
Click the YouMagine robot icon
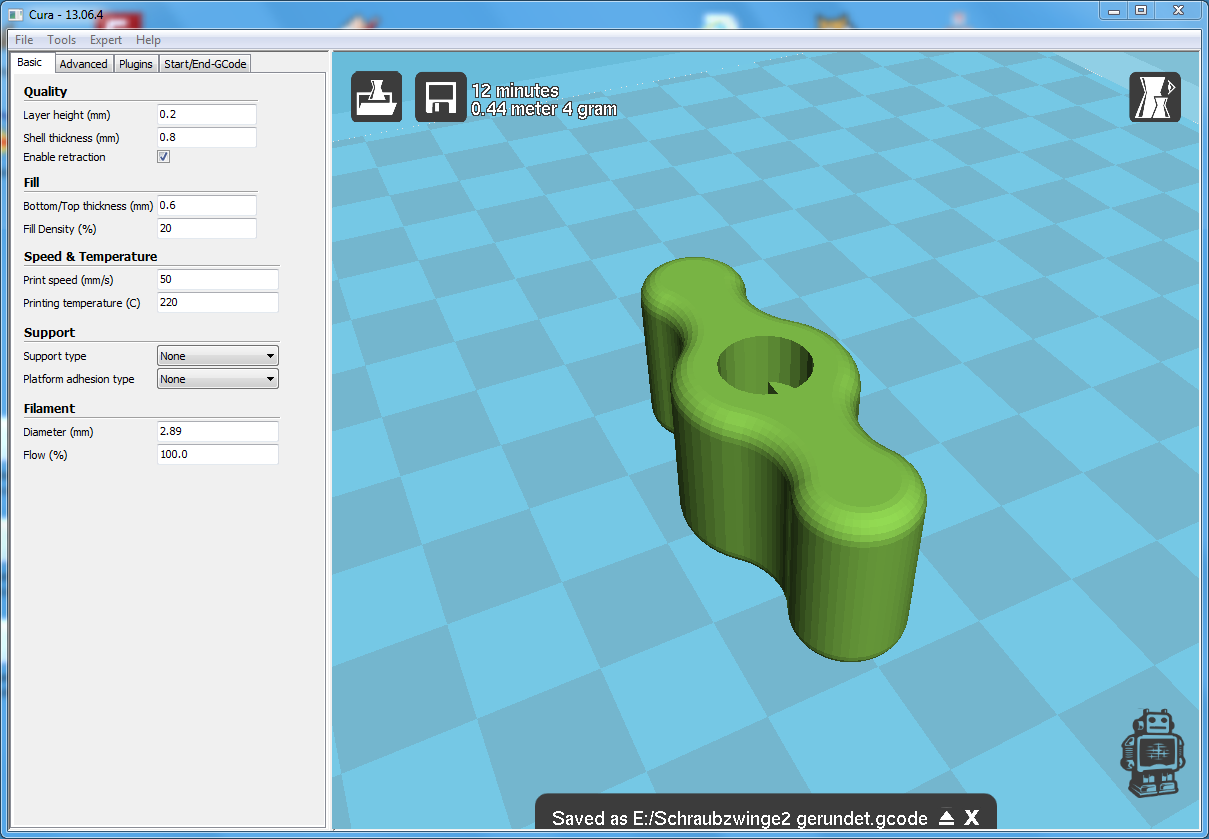pos(1152,755)
